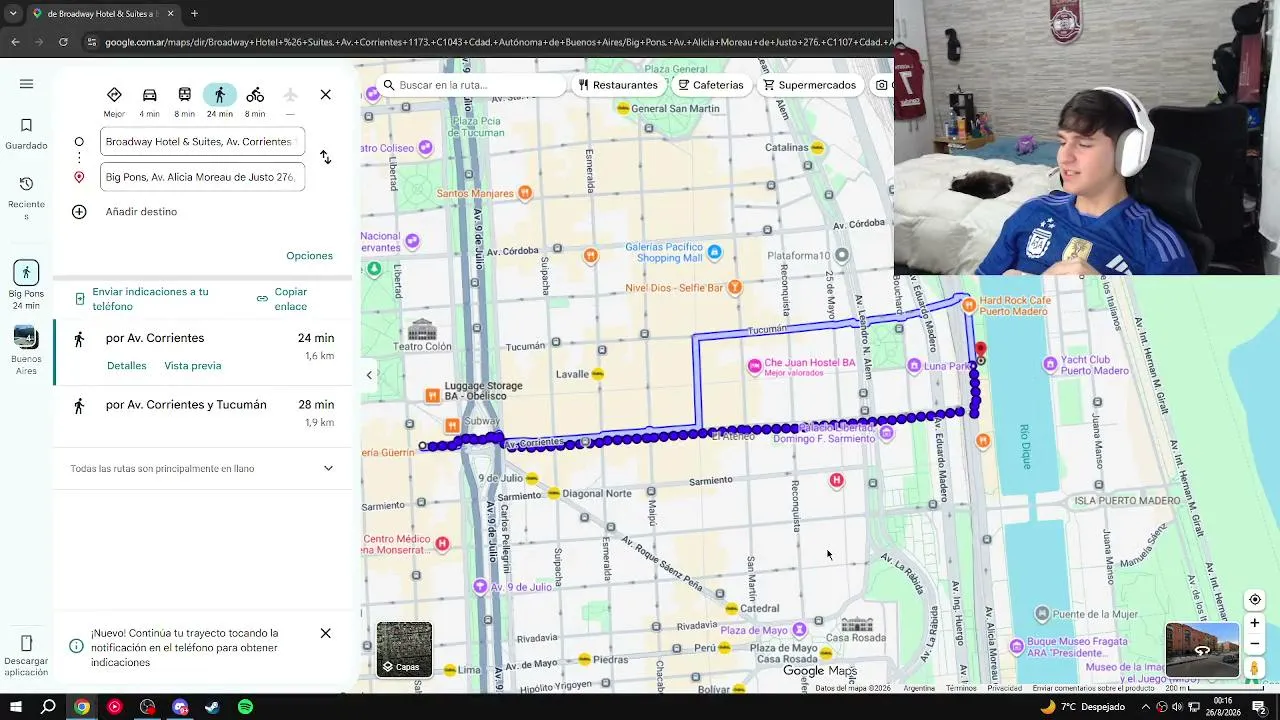The width and height of the screenshot is (1280, 720).
Task: Open the Windows Start menu
Action: (x=16, y=707)
